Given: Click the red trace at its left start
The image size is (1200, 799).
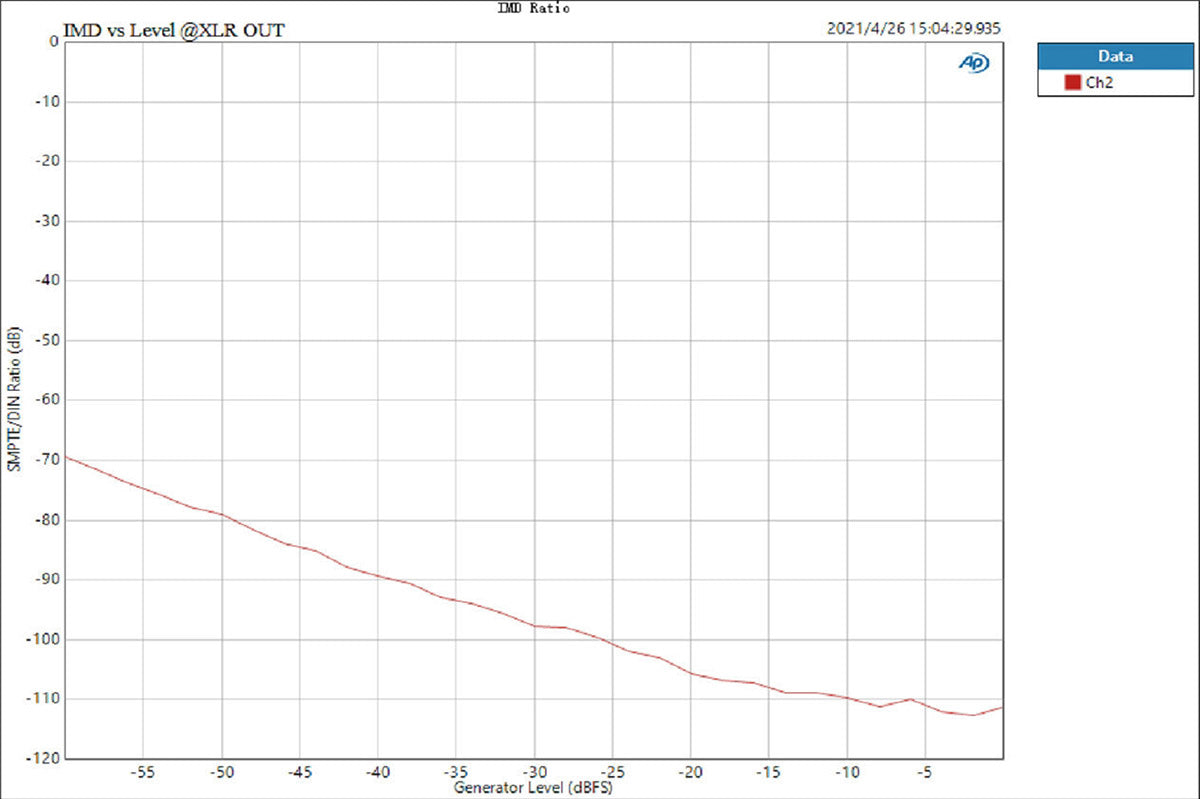Looking at the screenshot, I should (66, 457).
